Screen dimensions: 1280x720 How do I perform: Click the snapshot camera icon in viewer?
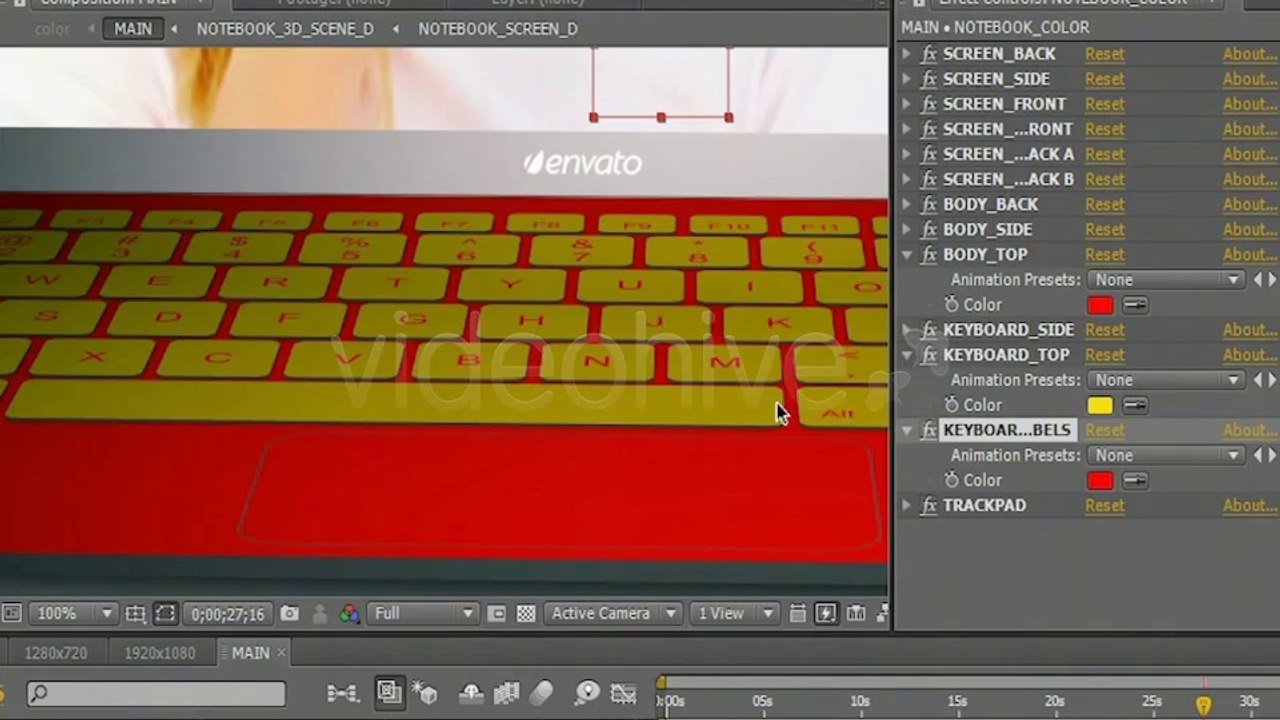(x=289, y=613)
